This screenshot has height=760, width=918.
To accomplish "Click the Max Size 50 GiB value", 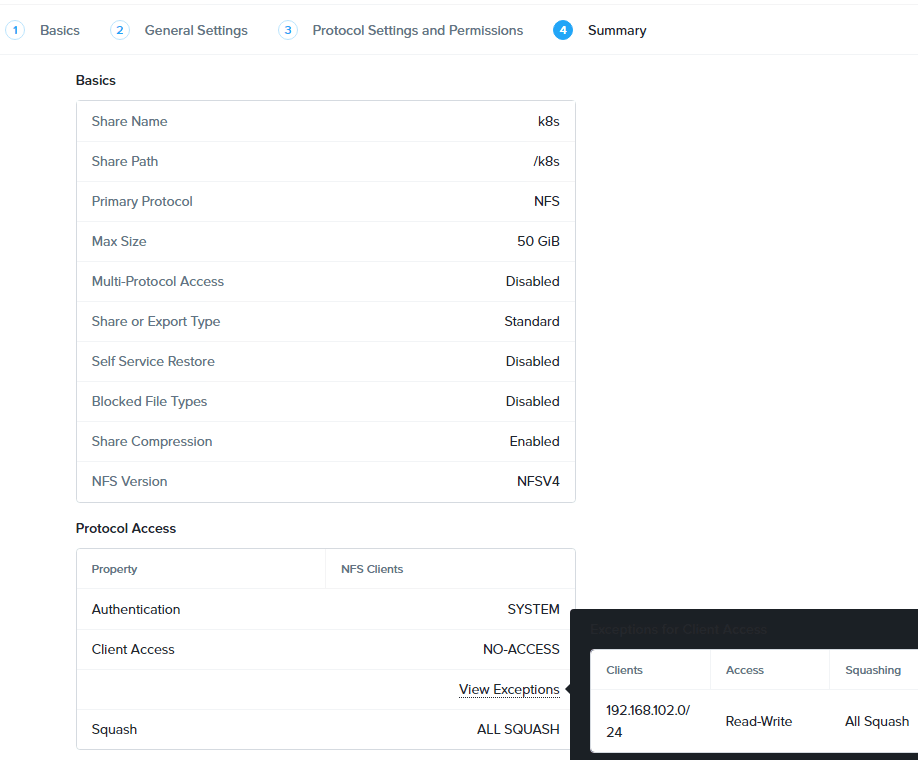I will 538,241.
